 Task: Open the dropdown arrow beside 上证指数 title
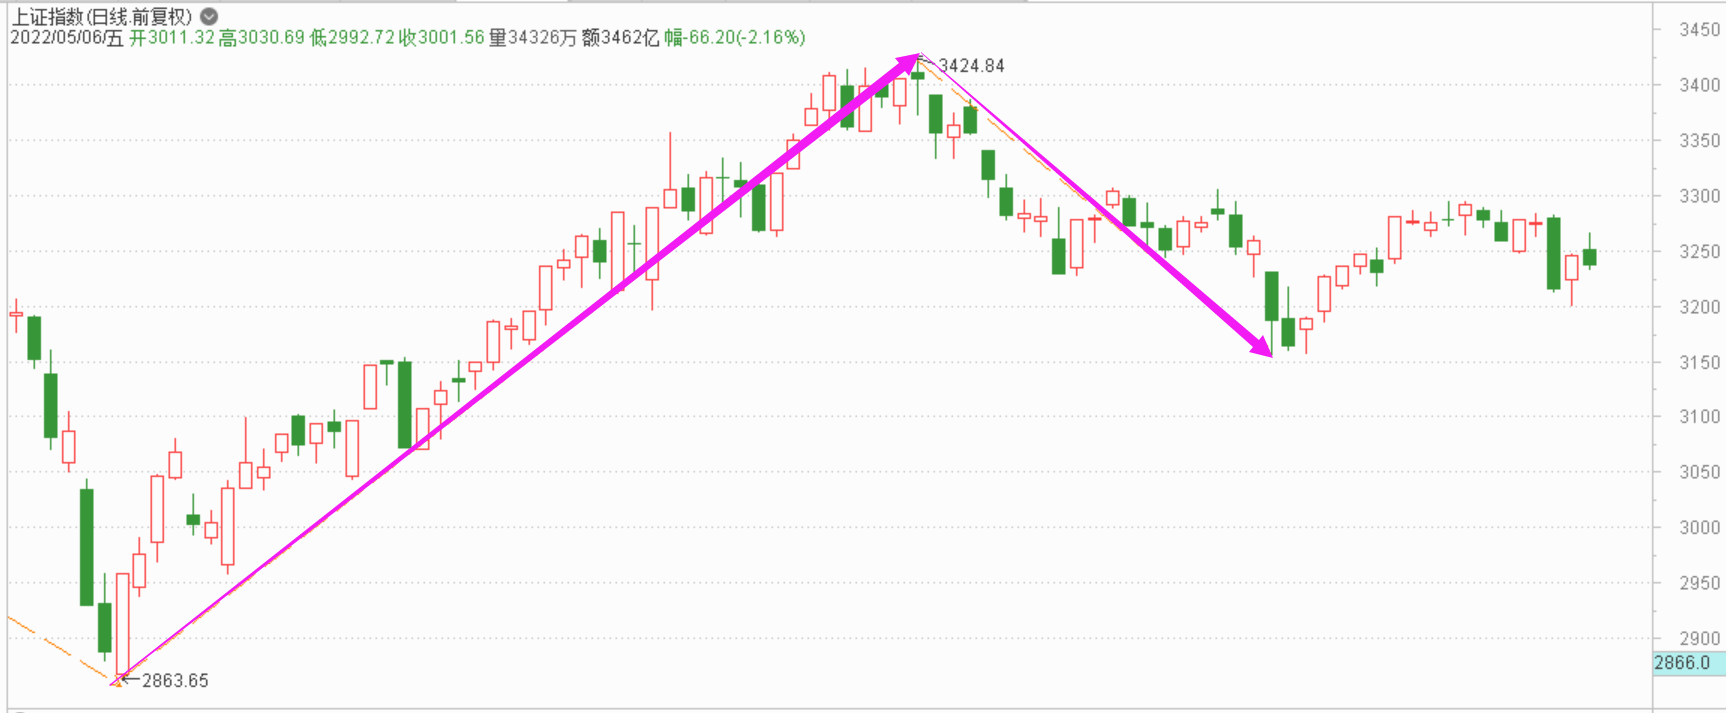tap(209, 16)
